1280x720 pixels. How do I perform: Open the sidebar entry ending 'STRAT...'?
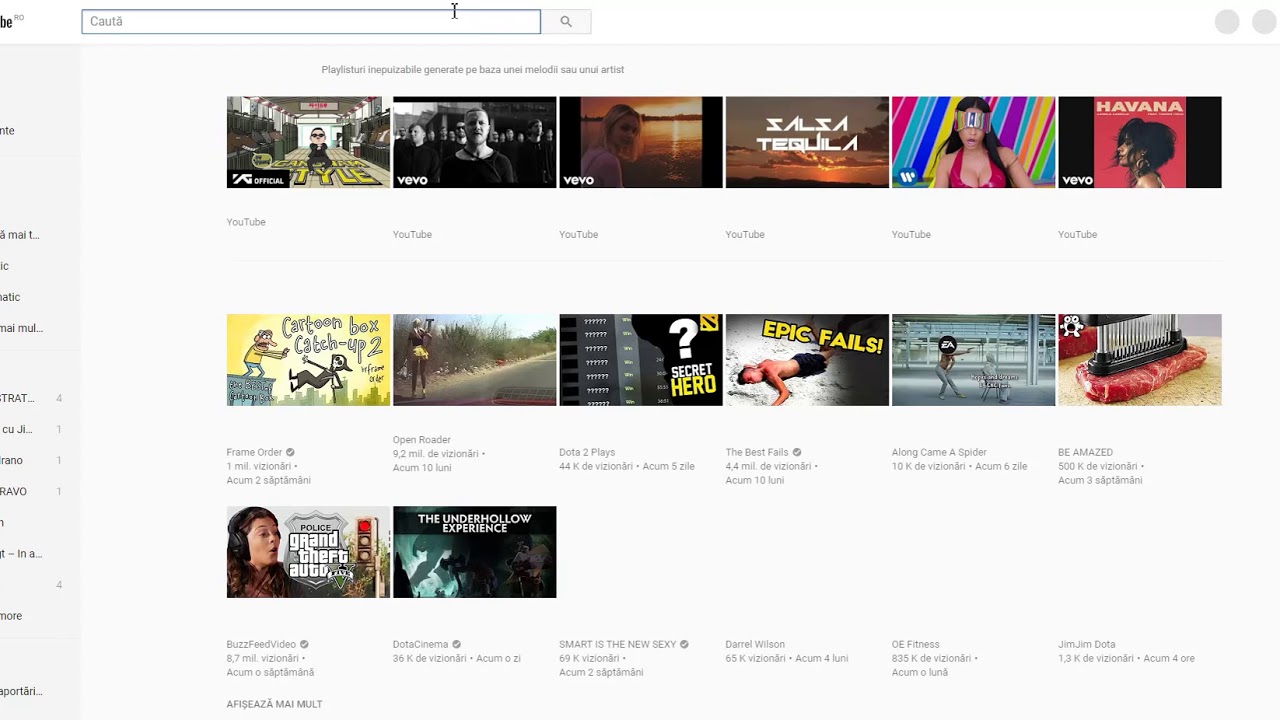tap(17, 398)
